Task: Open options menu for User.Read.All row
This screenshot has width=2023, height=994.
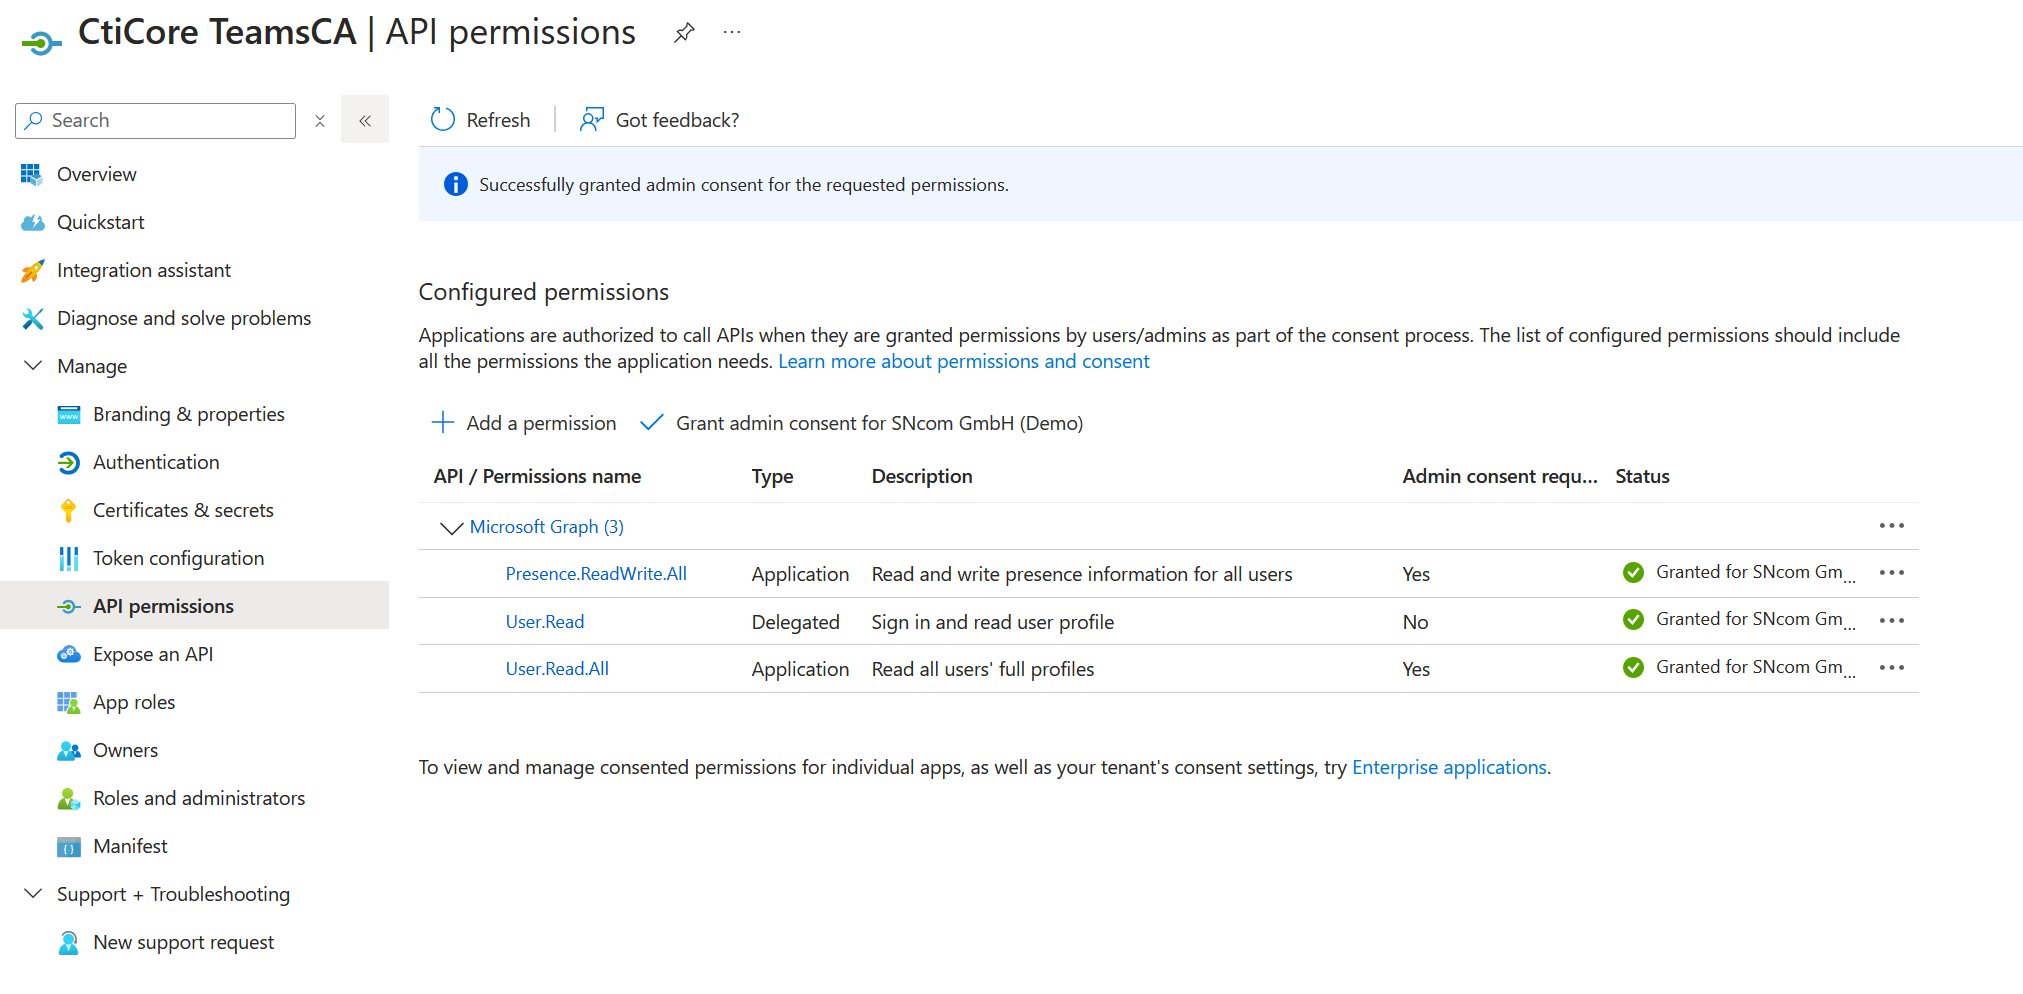Action: 1891,668
